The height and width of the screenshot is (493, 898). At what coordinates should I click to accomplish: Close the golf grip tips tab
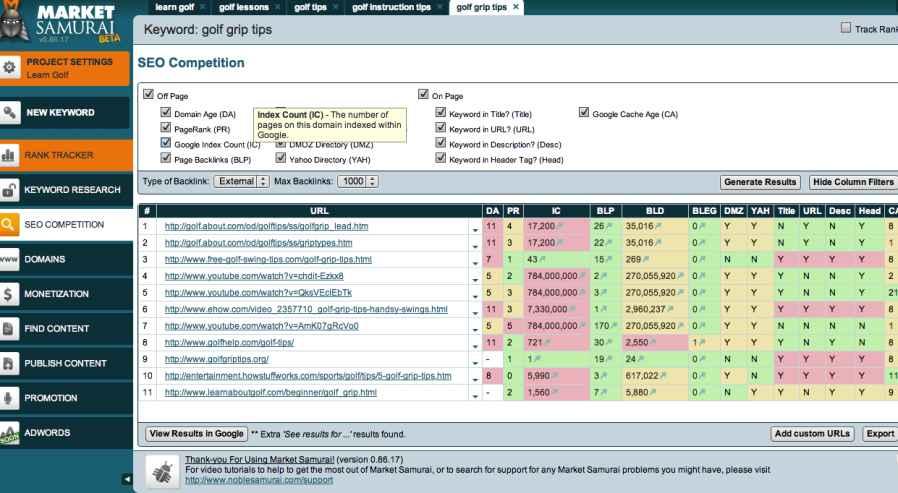516,7
